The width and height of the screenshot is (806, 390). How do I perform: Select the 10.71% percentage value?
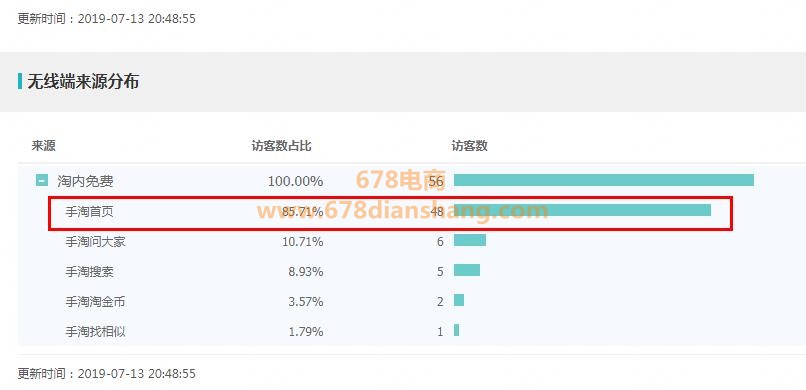(303, 242)
